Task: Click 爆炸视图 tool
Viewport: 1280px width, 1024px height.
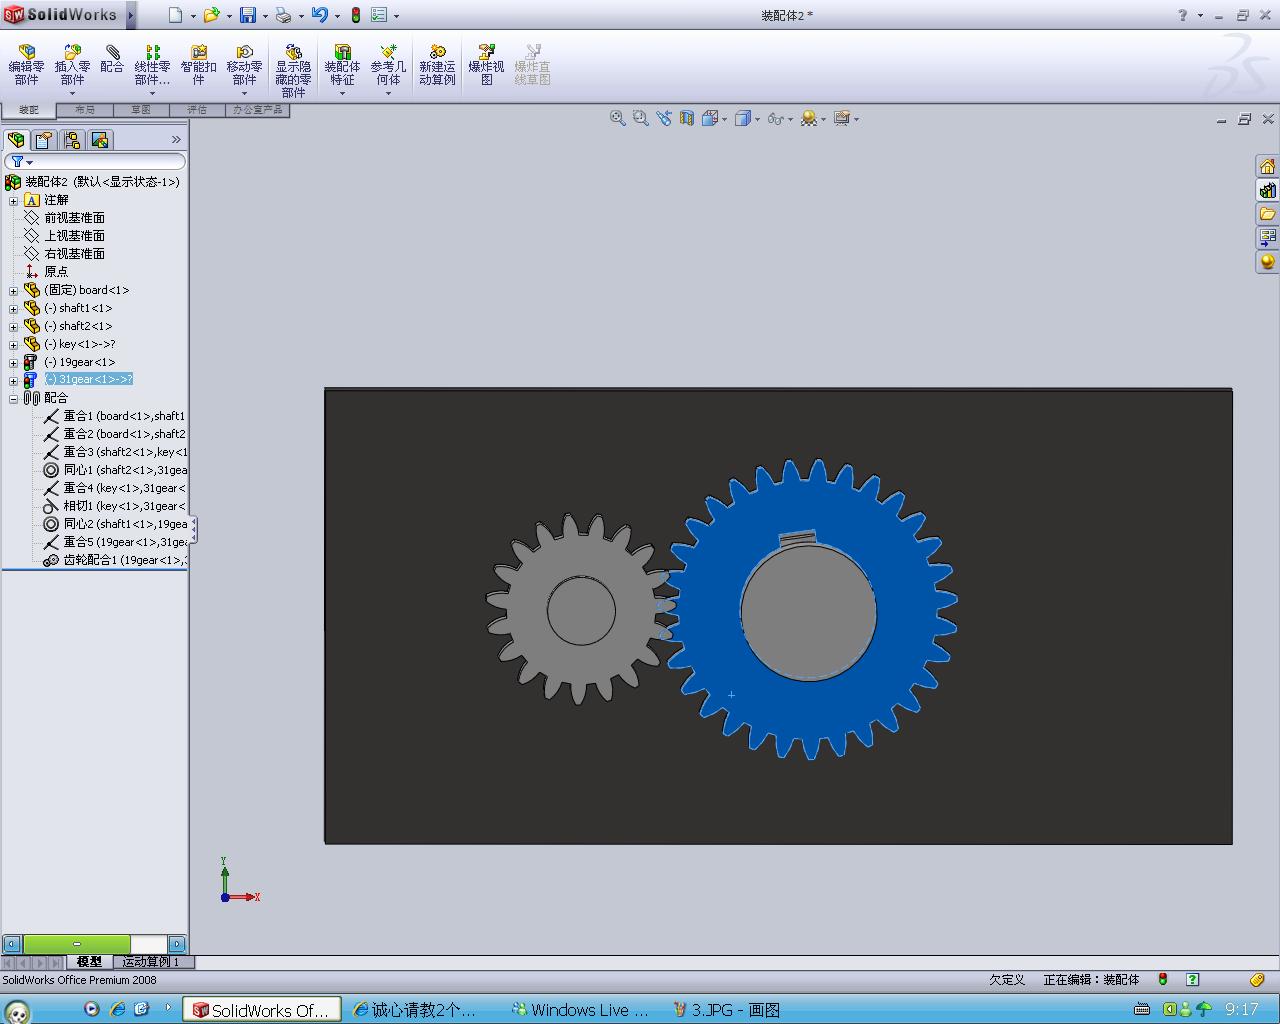Action: [x=486, y=65]
